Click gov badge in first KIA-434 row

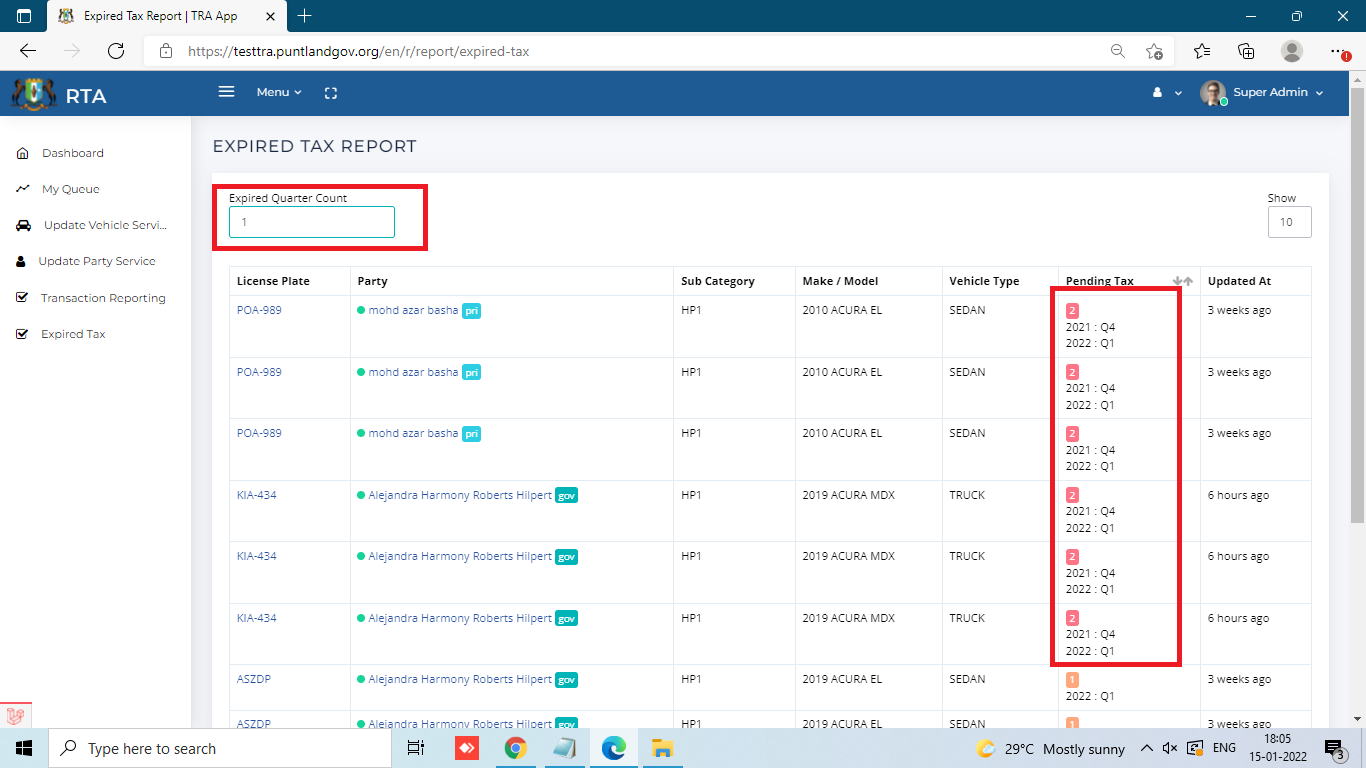pos(566,495)
